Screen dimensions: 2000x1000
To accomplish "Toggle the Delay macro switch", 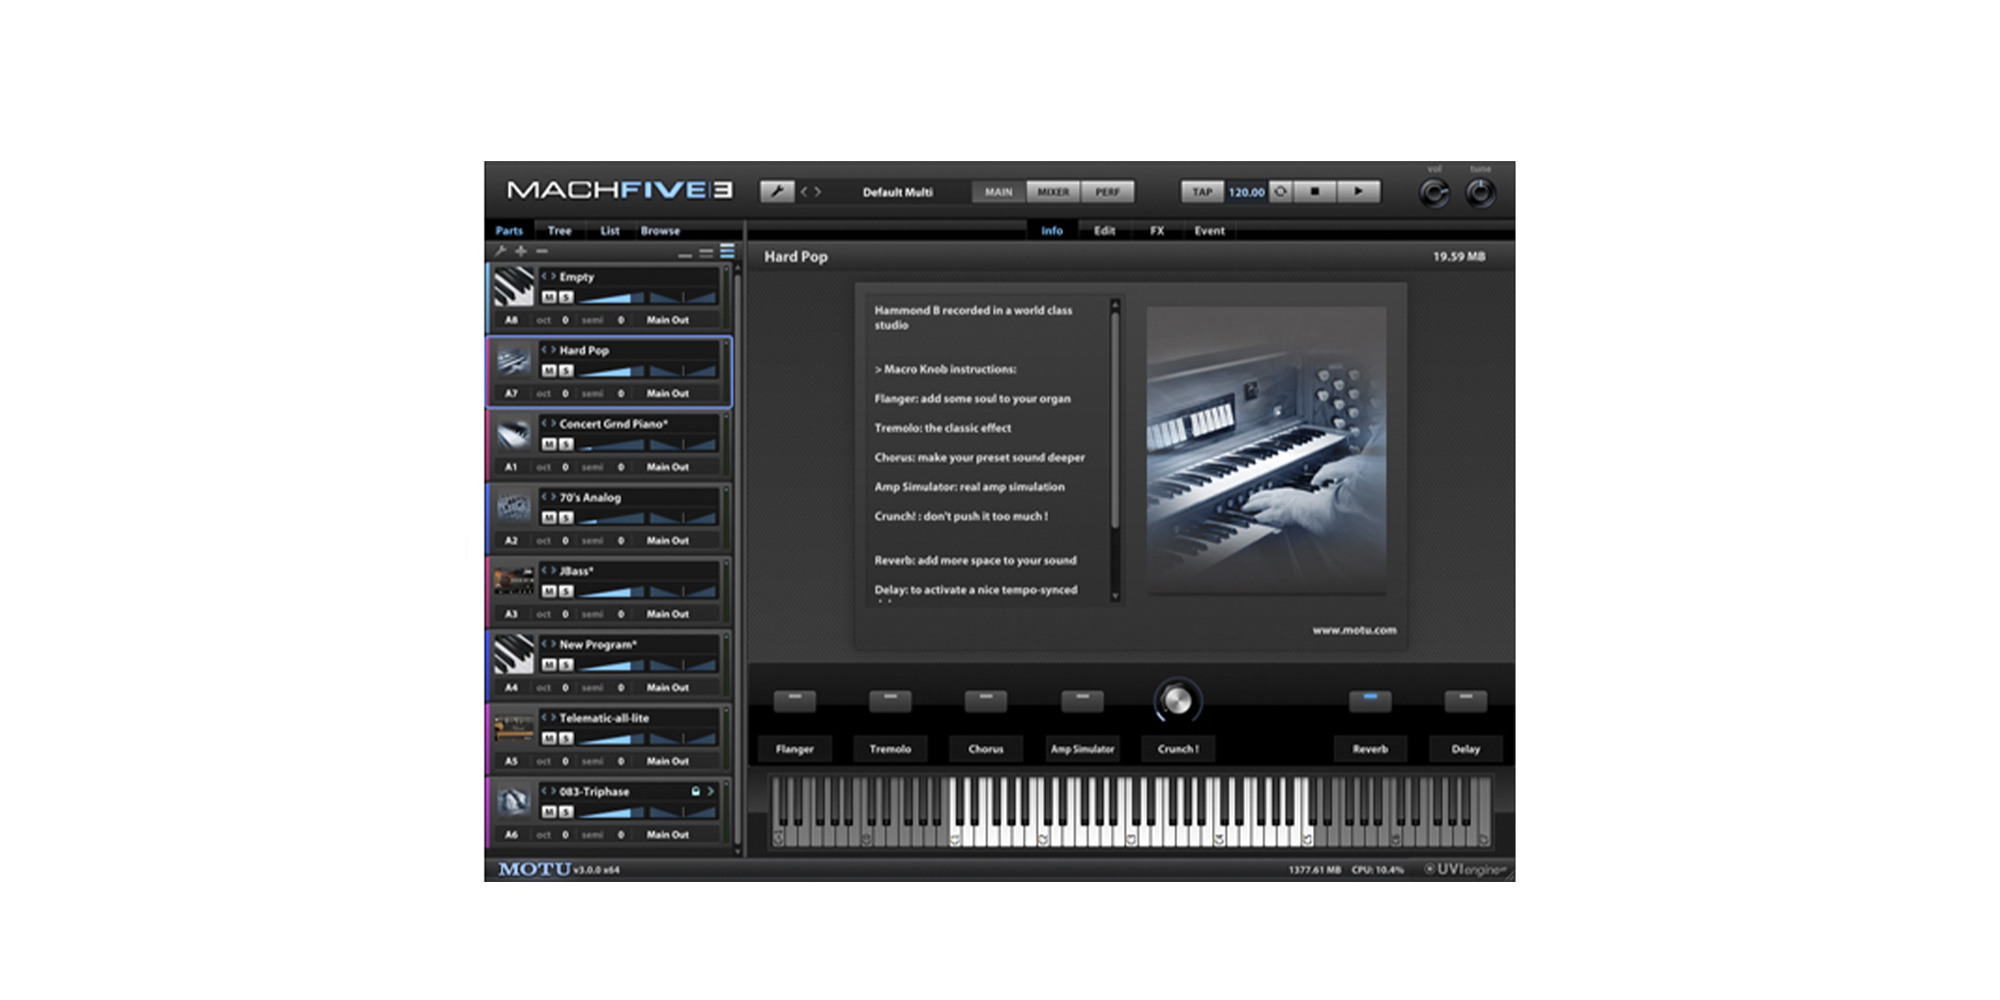I will click(1465, 700).
